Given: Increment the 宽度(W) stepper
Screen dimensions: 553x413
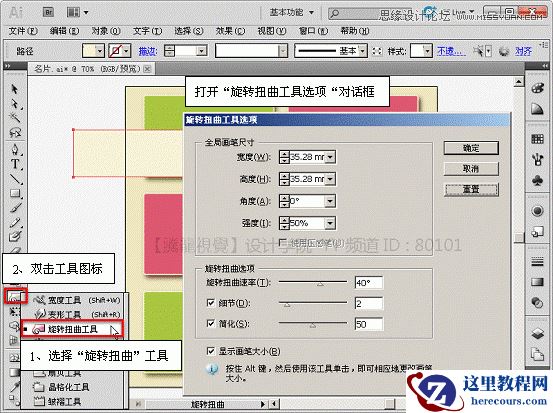Looking at the screenshot, I should [x=284, y=154].
